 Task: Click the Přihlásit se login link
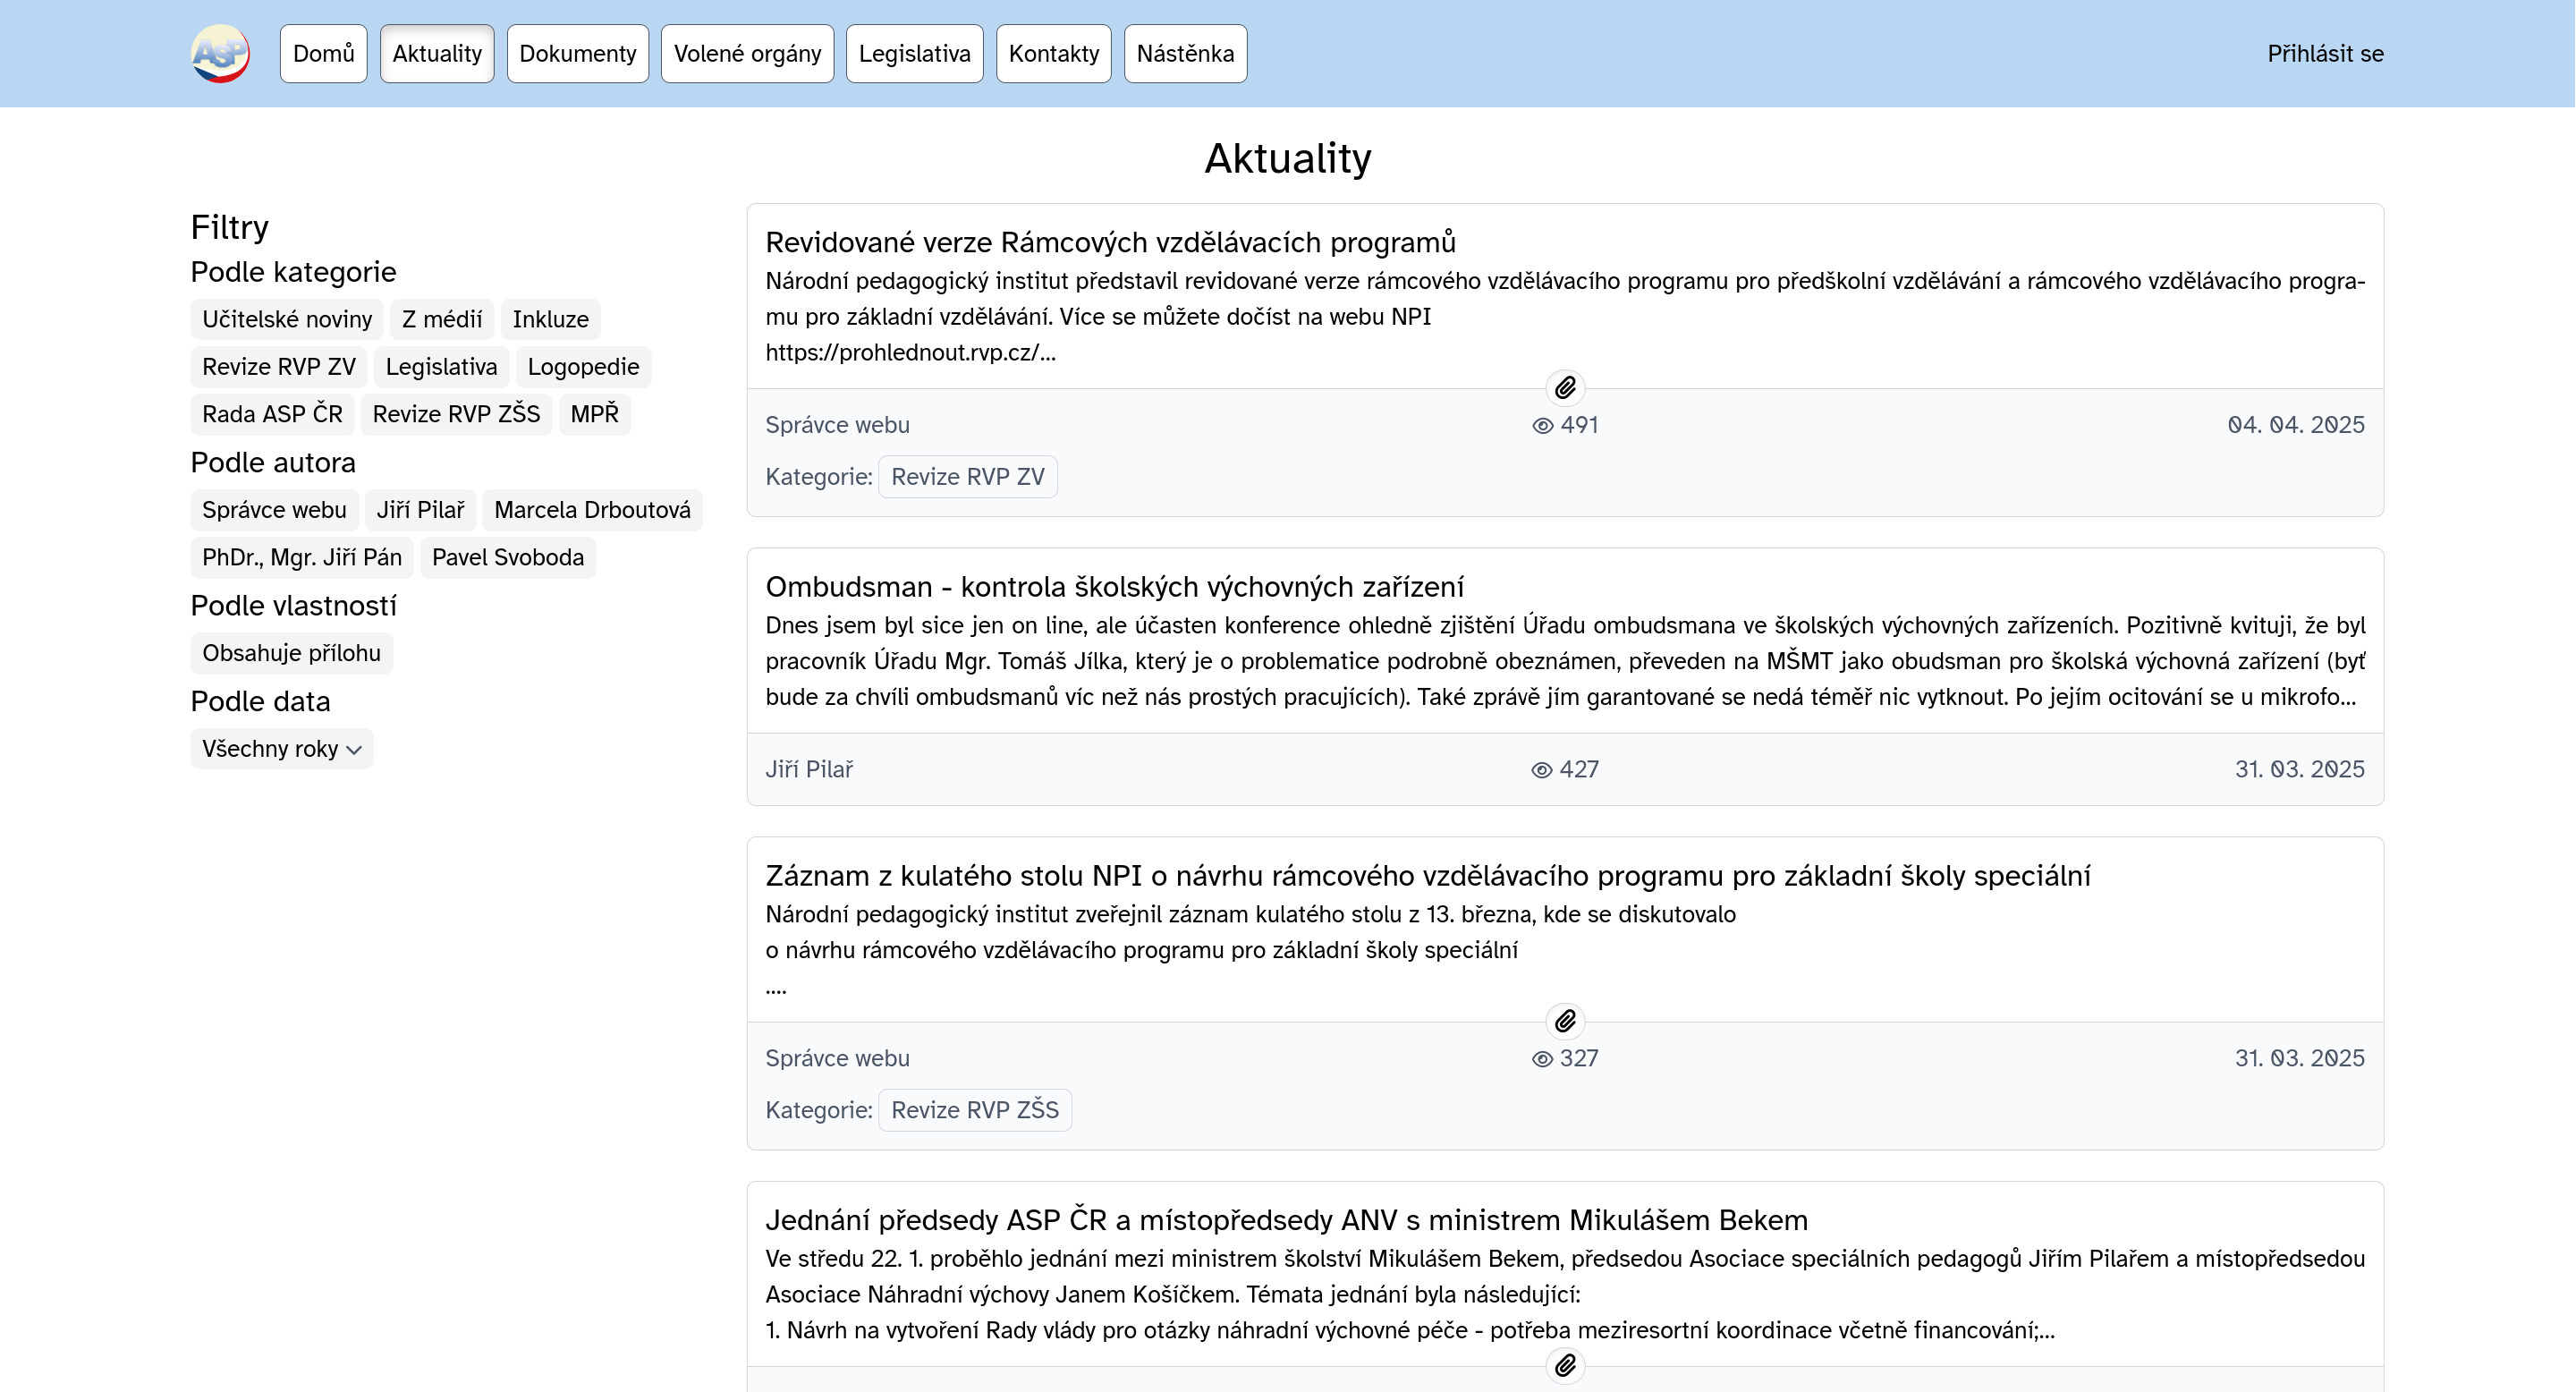pyautogui.click(x=2324, y=54)
